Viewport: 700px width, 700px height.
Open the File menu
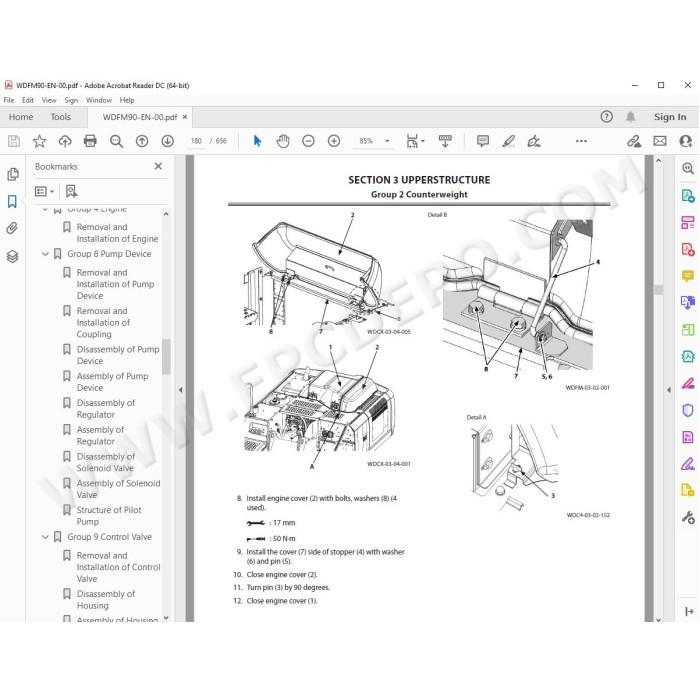coord(8,100)
